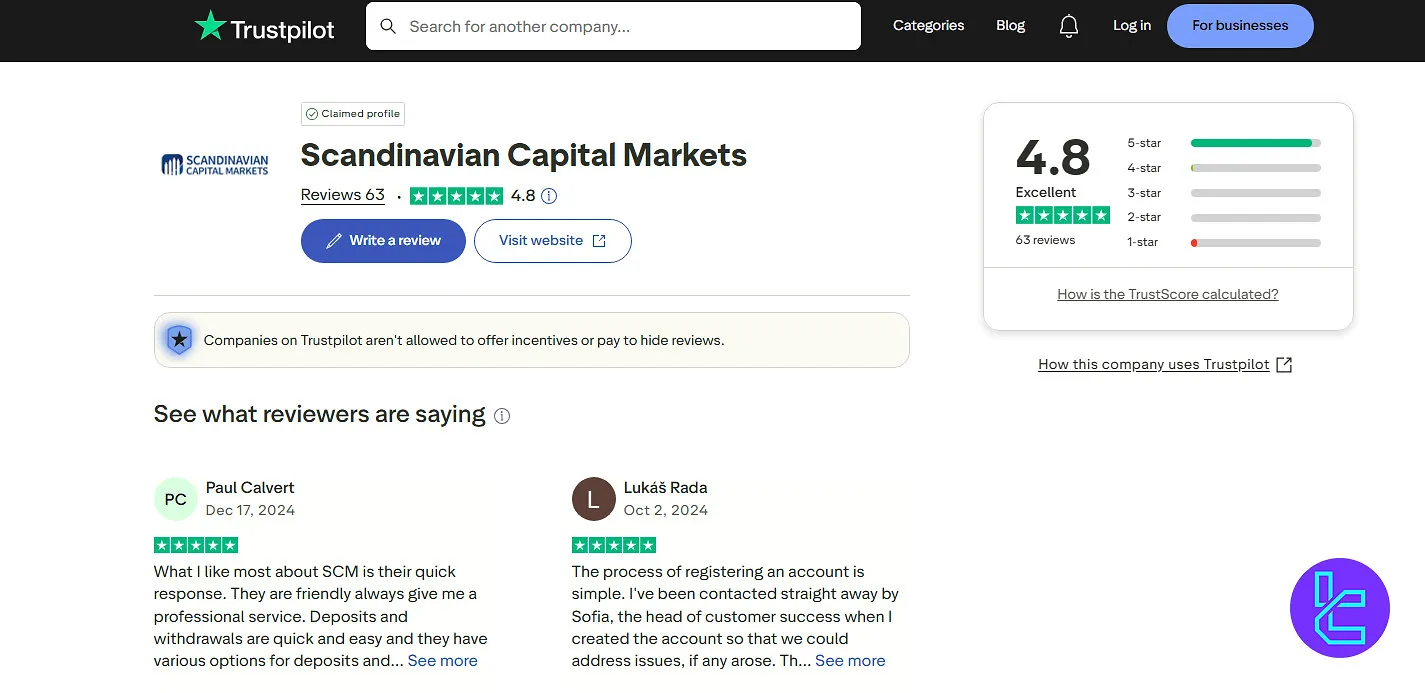Click the Write a review button
This screenshot has width=1425, height=693.
pyautogui.click(x=383, y=240)
